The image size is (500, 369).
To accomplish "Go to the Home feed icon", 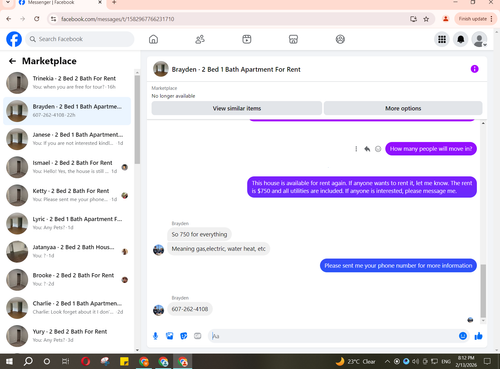I will 153,39.
